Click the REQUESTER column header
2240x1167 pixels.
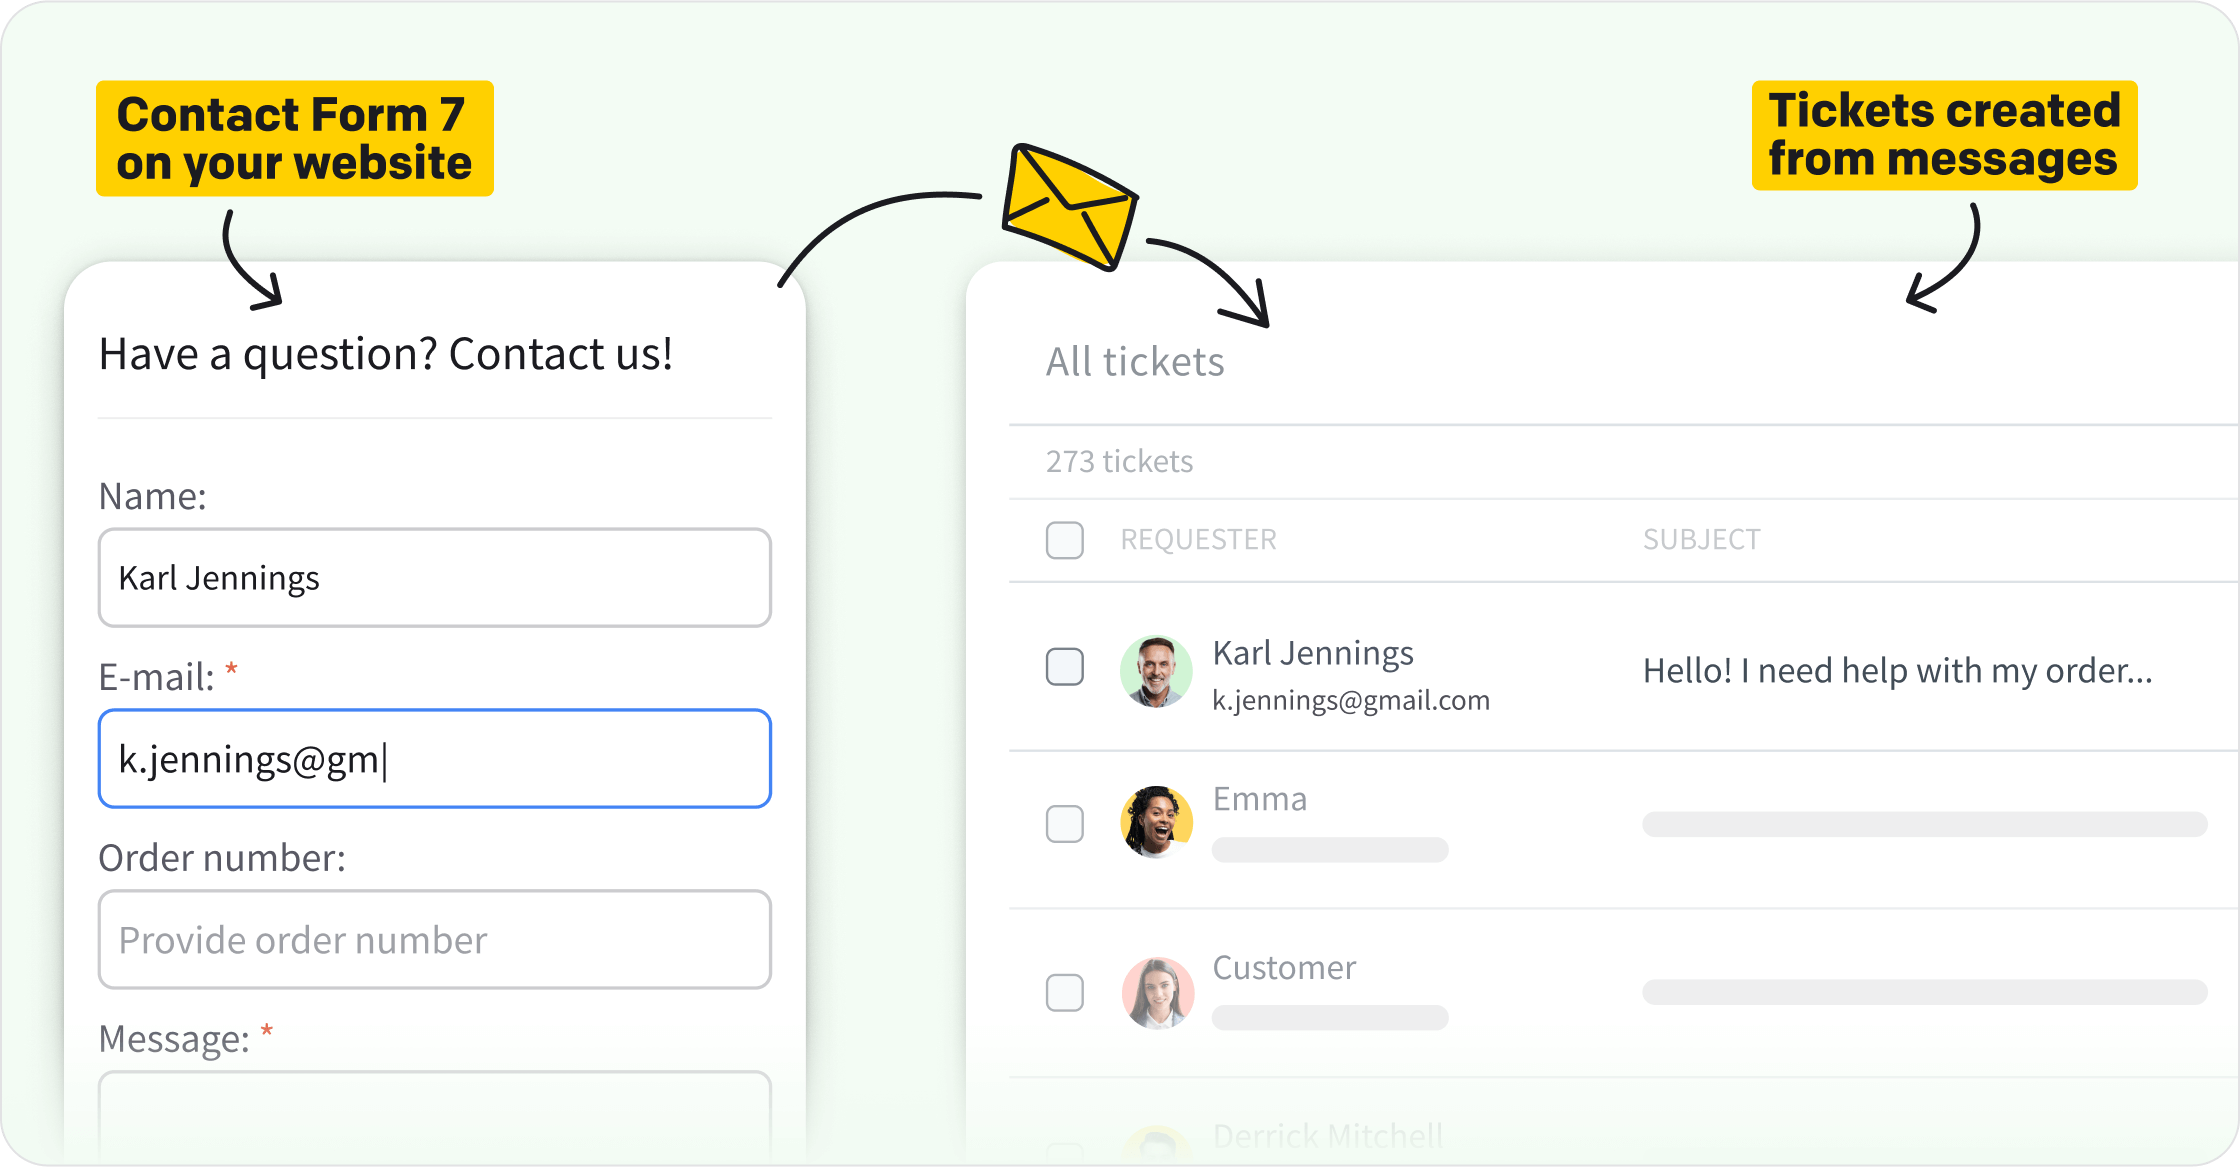[x=1198, y=540]
